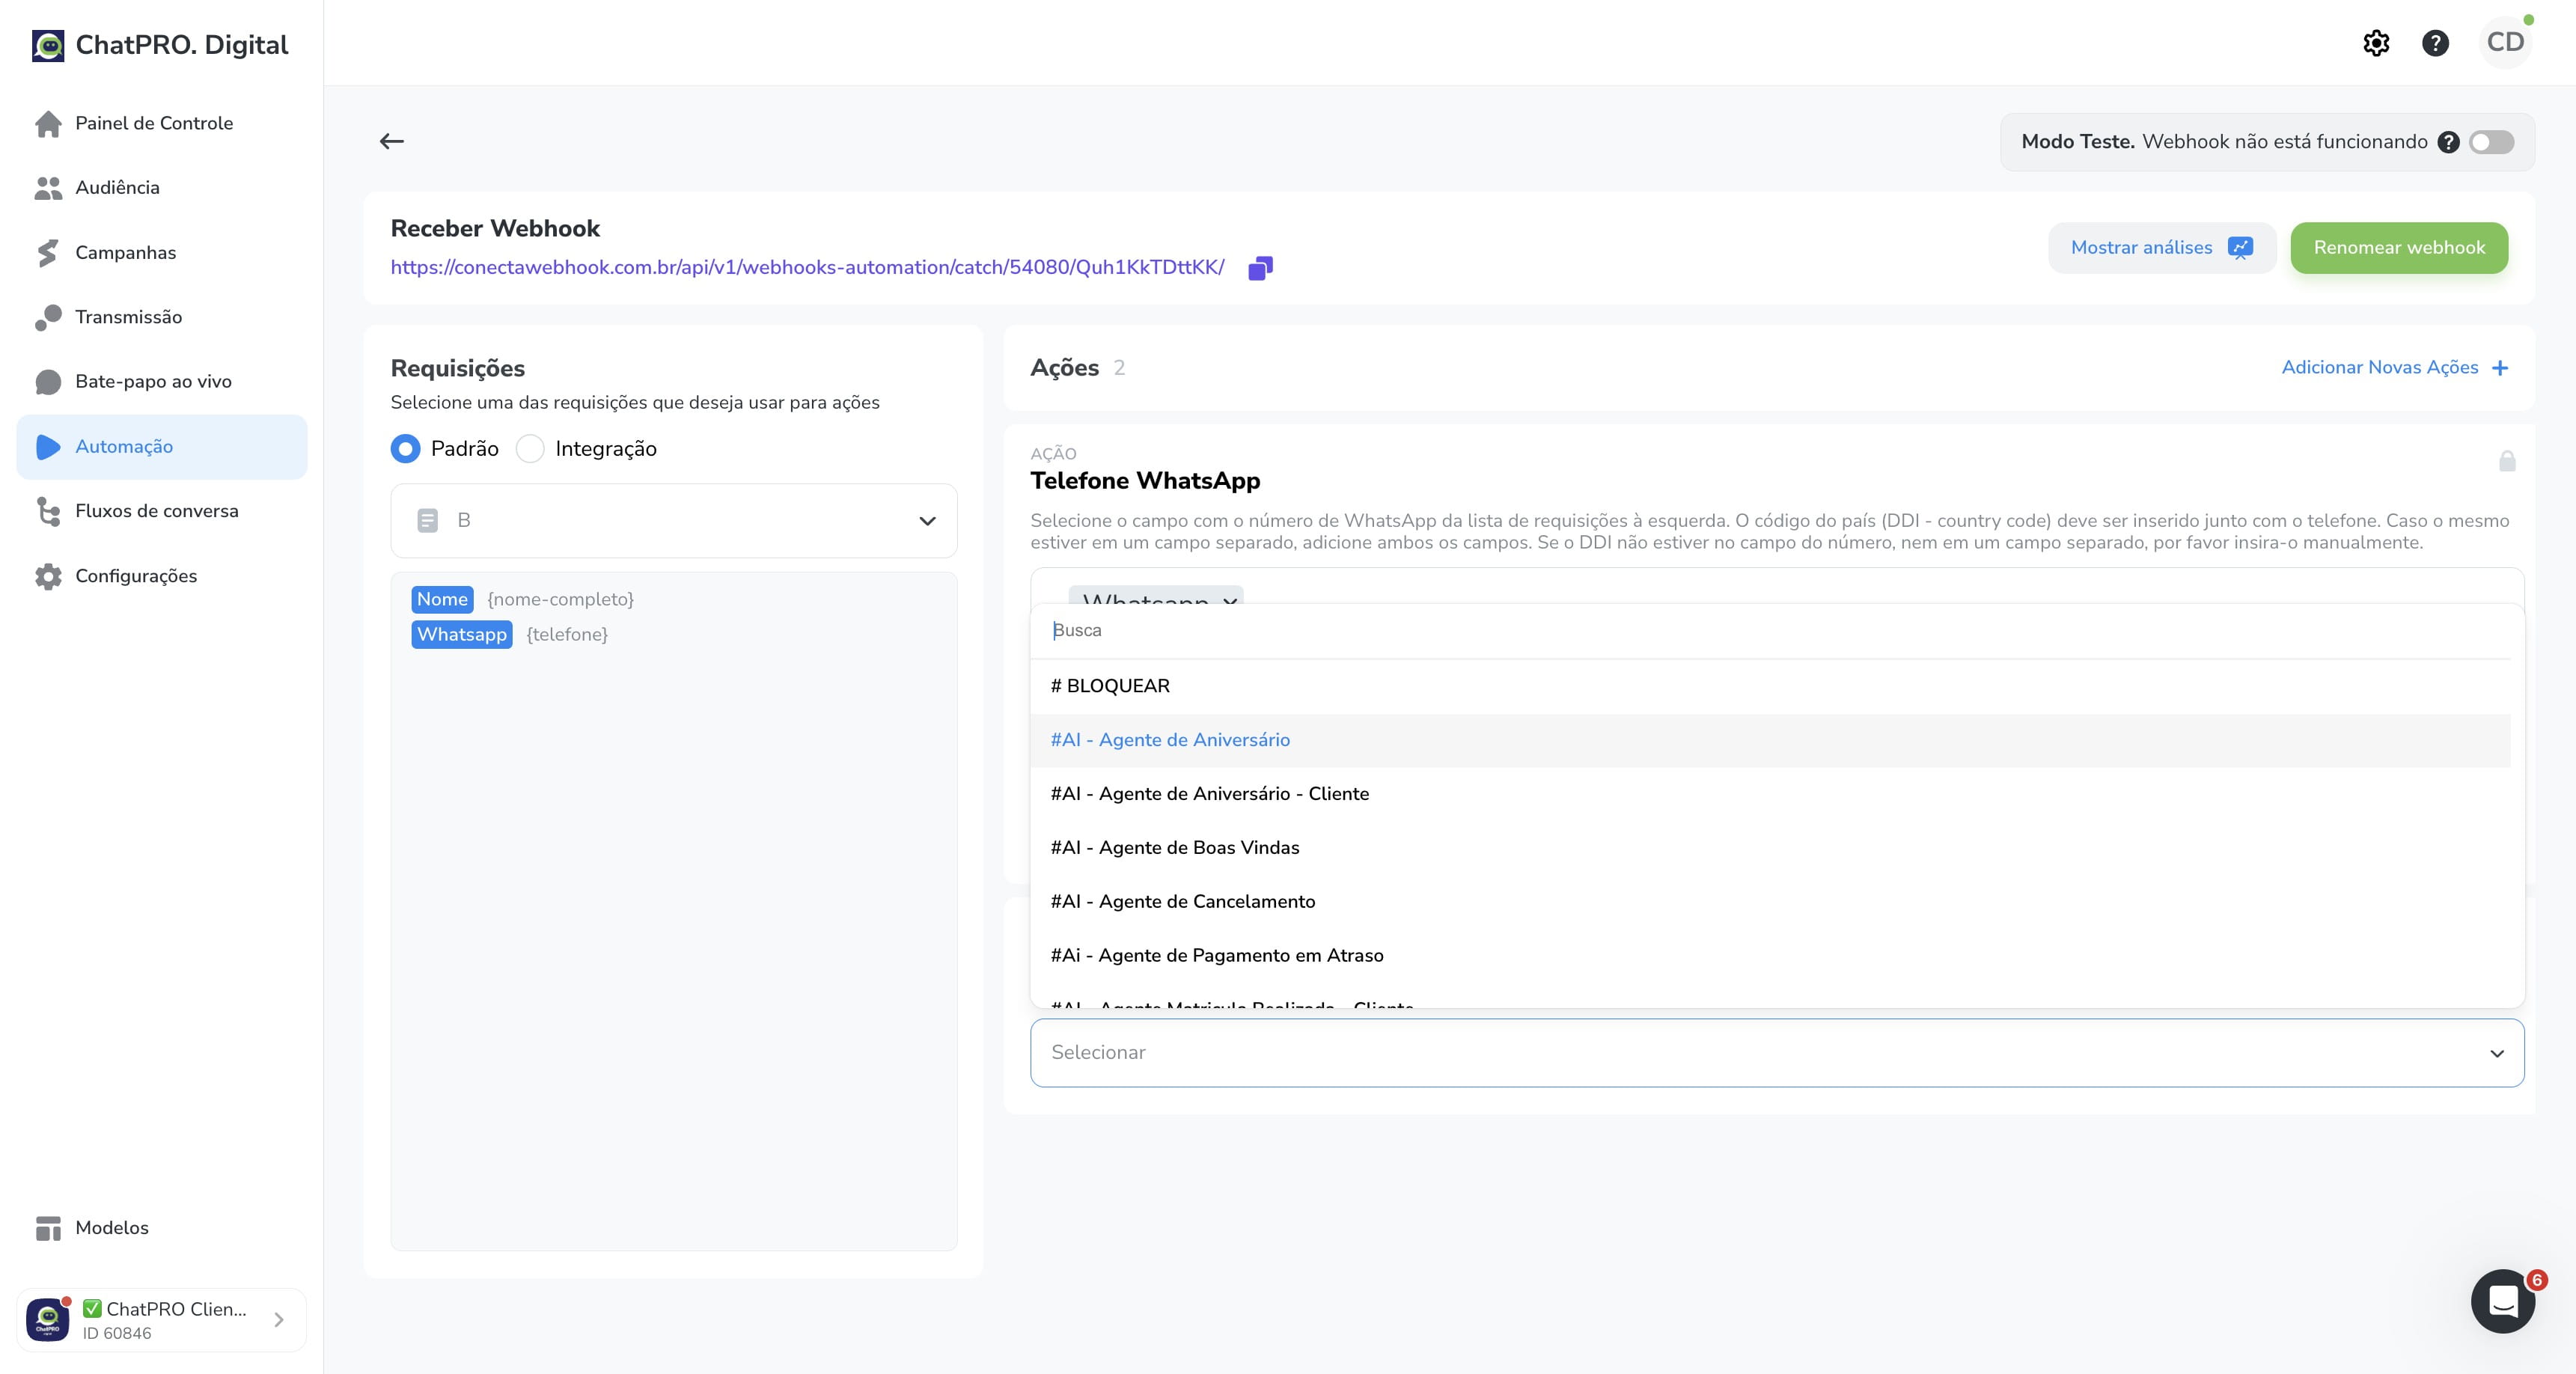This screenshot has height=1374, width=2576.
Task: Click the Configurações menu label
Action: (136, 576)
